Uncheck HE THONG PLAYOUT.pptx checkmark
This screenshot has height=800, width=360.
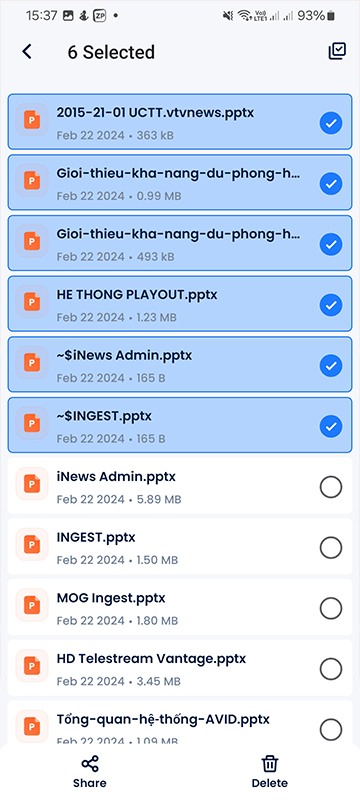(x=331, y=305)
